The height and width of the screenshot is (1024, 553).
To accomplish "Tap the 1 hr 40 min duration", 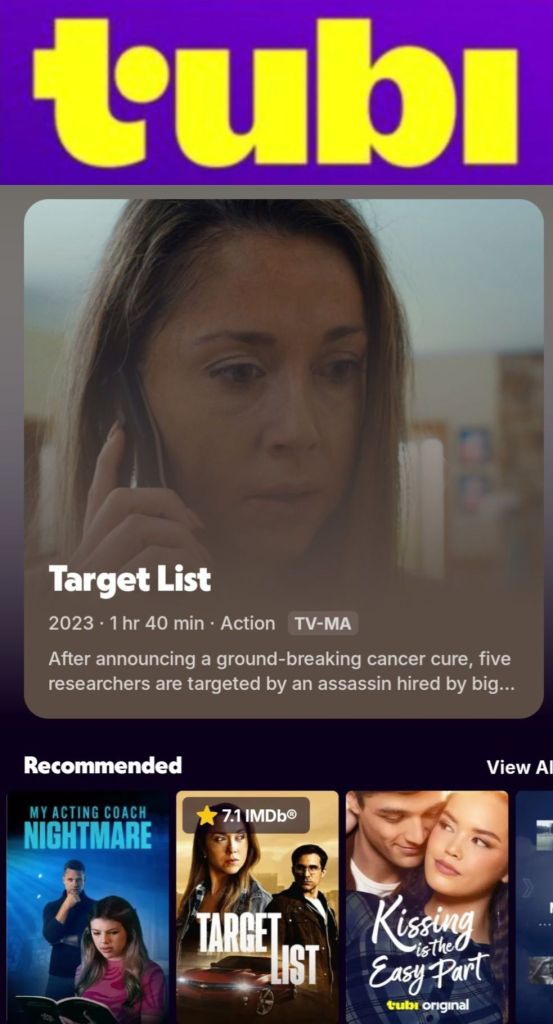I will pos(157,624).
